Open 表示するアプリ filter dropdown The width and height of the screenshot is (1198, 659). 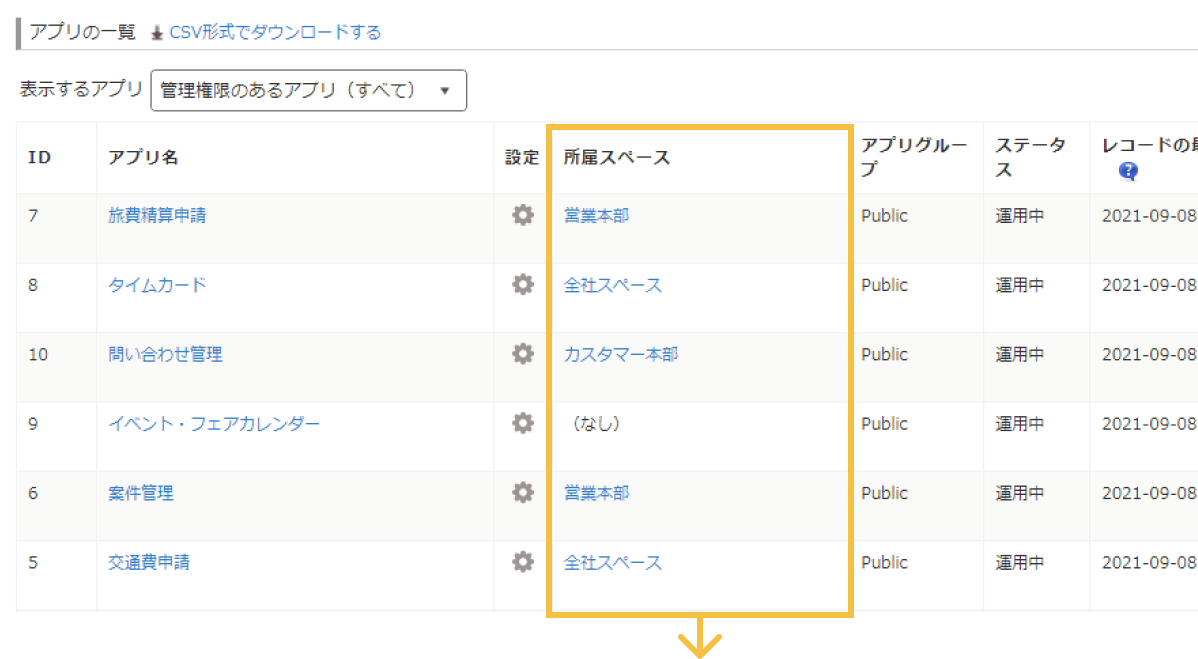tap(308, 90)
